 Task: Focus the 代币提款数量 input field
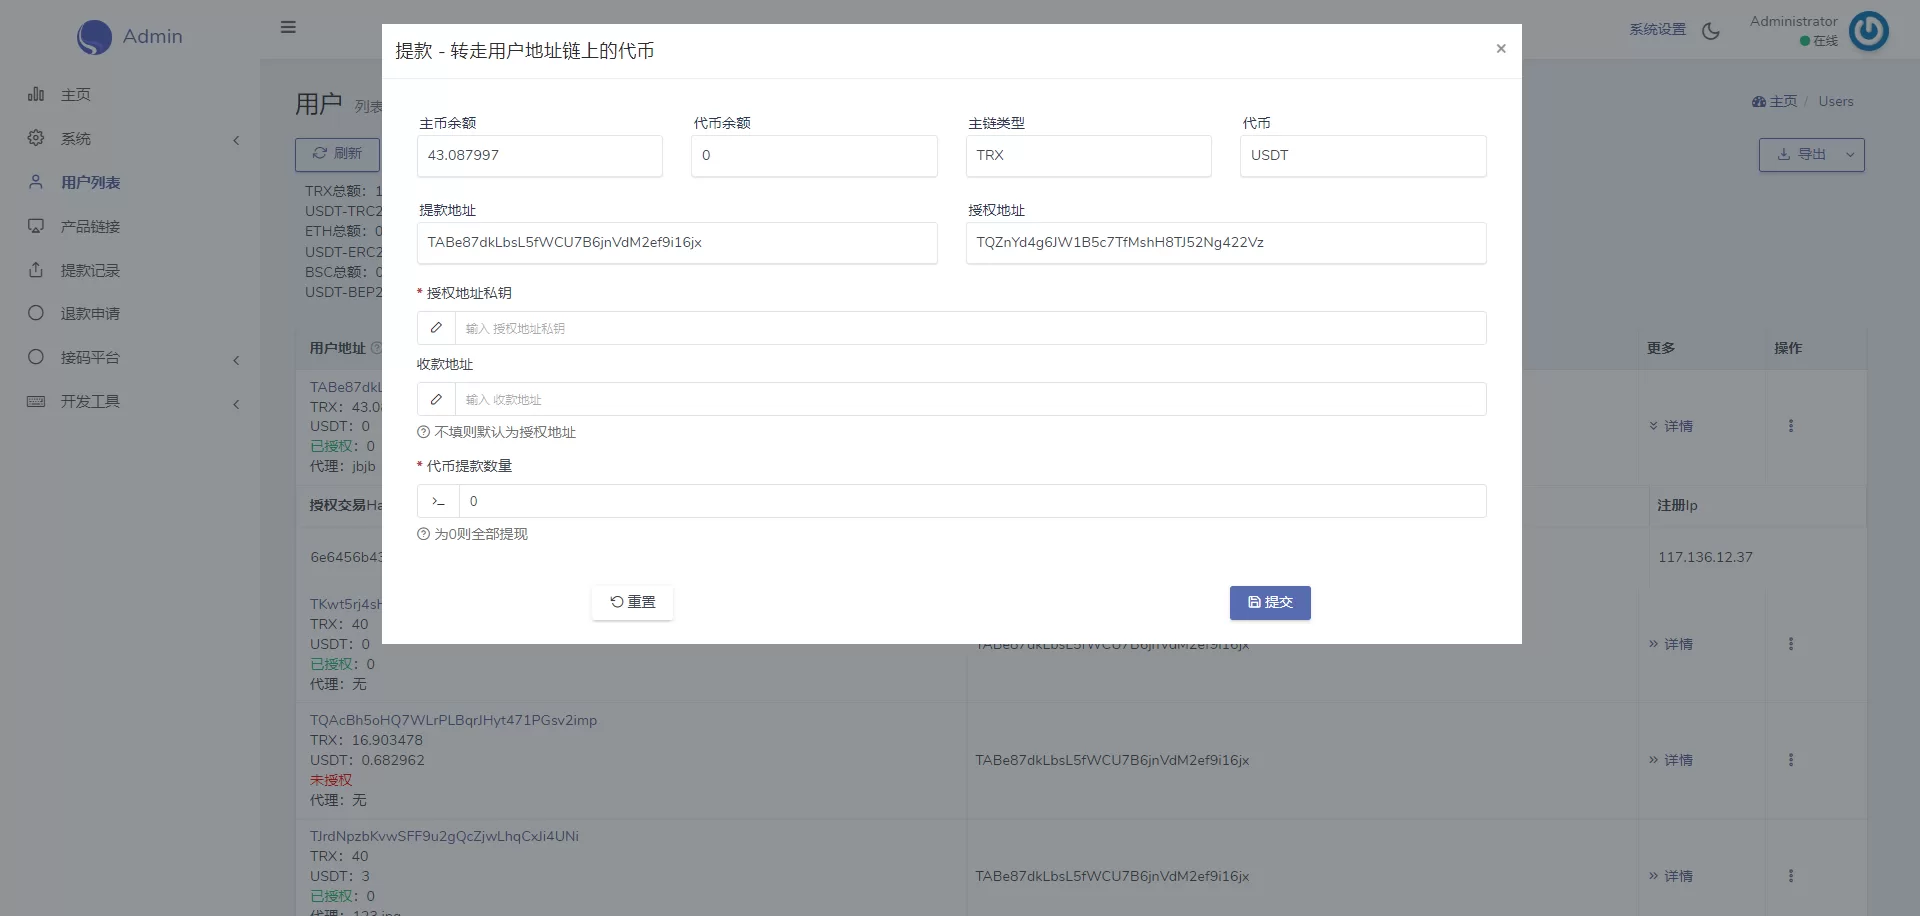(x=972, y=502)
